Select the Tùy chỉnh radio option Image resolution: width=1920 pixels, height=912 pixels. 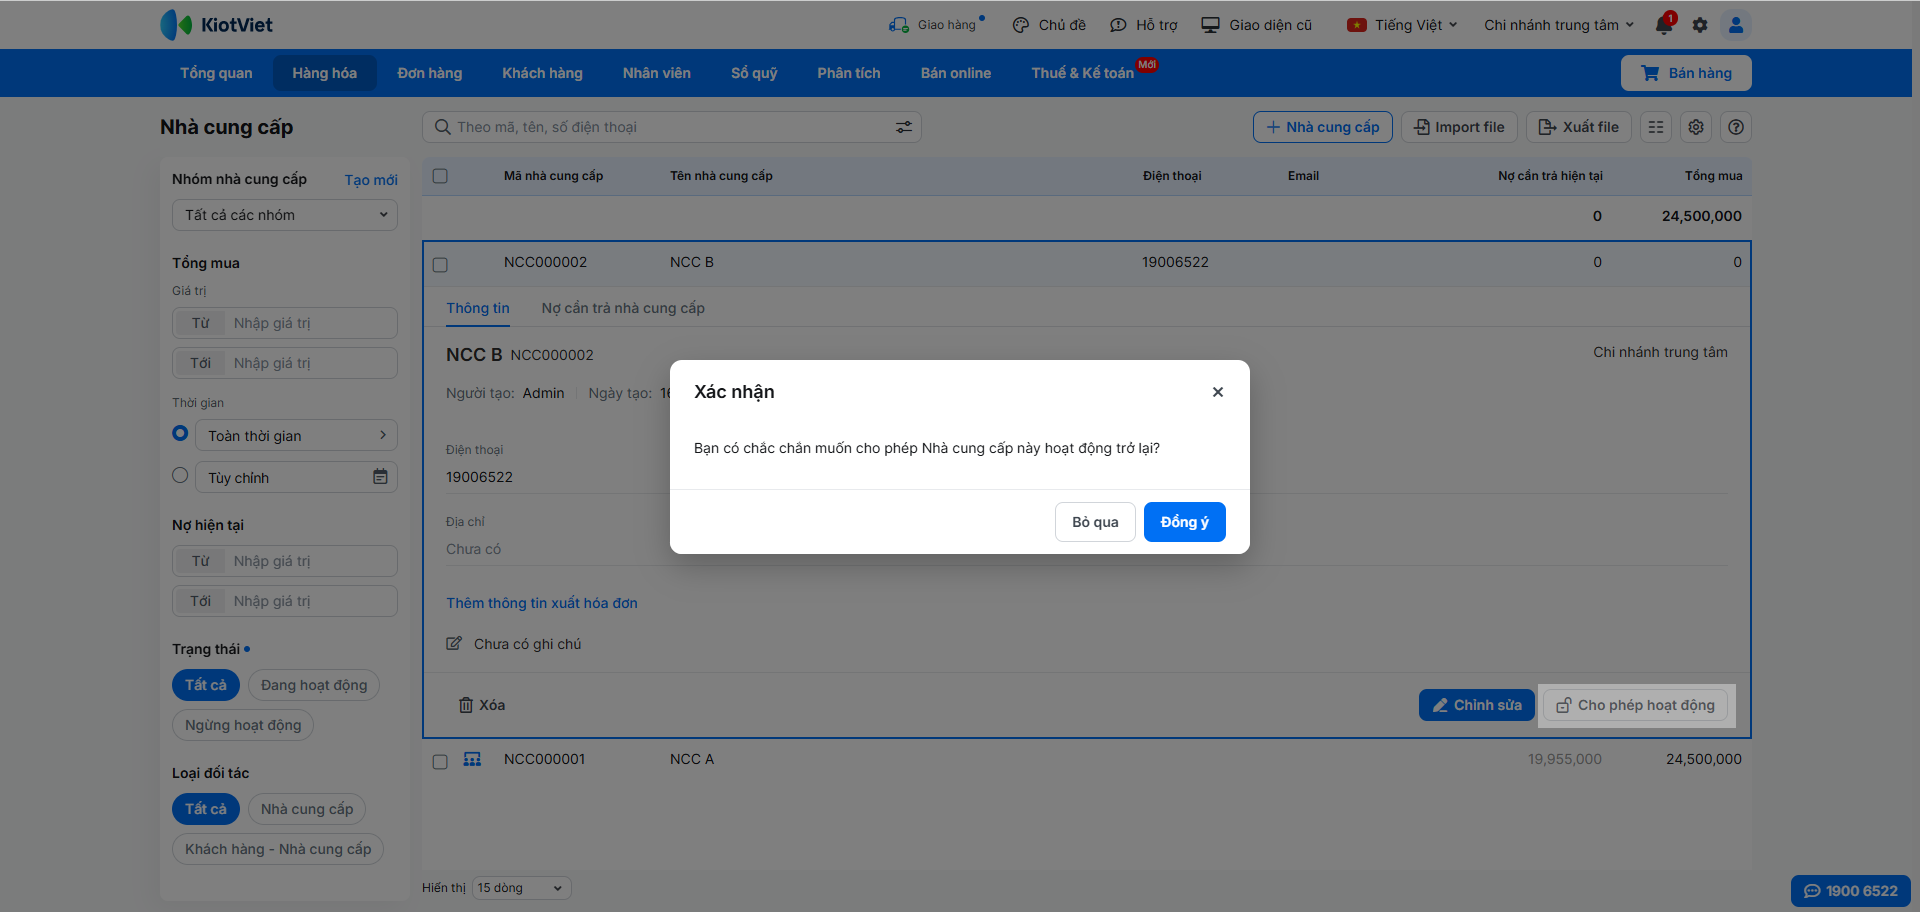[180, 476]
